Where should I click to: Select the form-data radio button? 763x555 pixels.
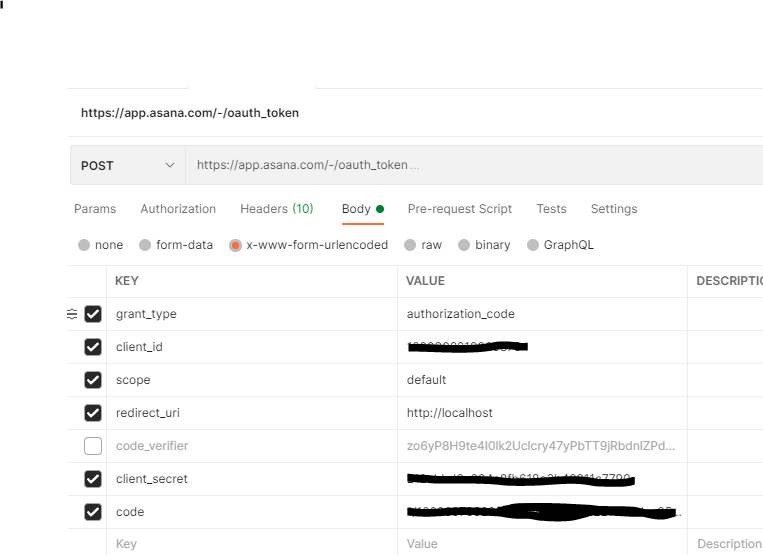click(x=145, y=245)
